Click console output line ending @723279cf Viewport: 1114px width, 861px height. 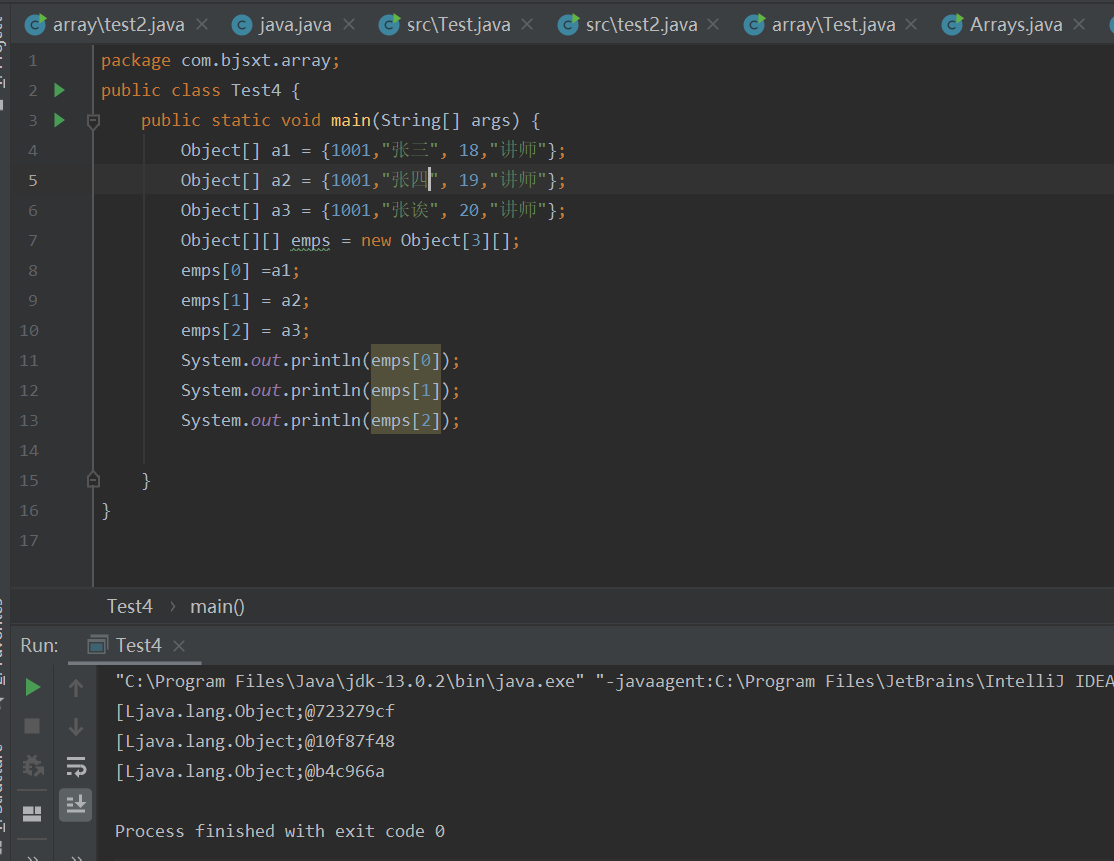(255, 711)
